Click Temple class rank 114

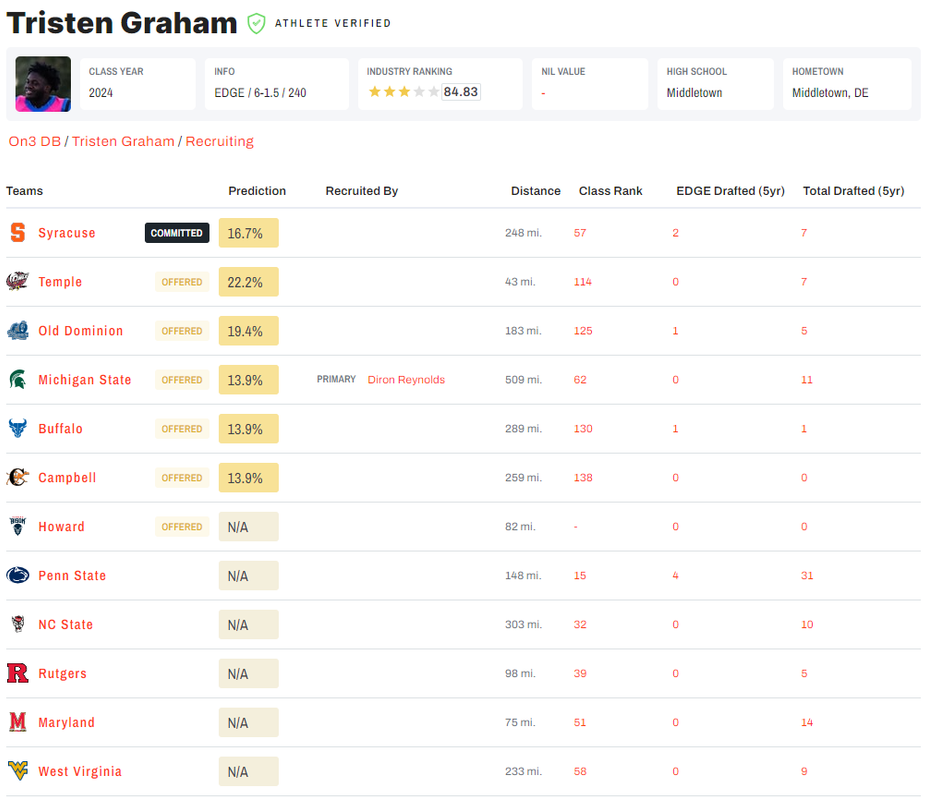pyautogui.click(x=583, y=282)
